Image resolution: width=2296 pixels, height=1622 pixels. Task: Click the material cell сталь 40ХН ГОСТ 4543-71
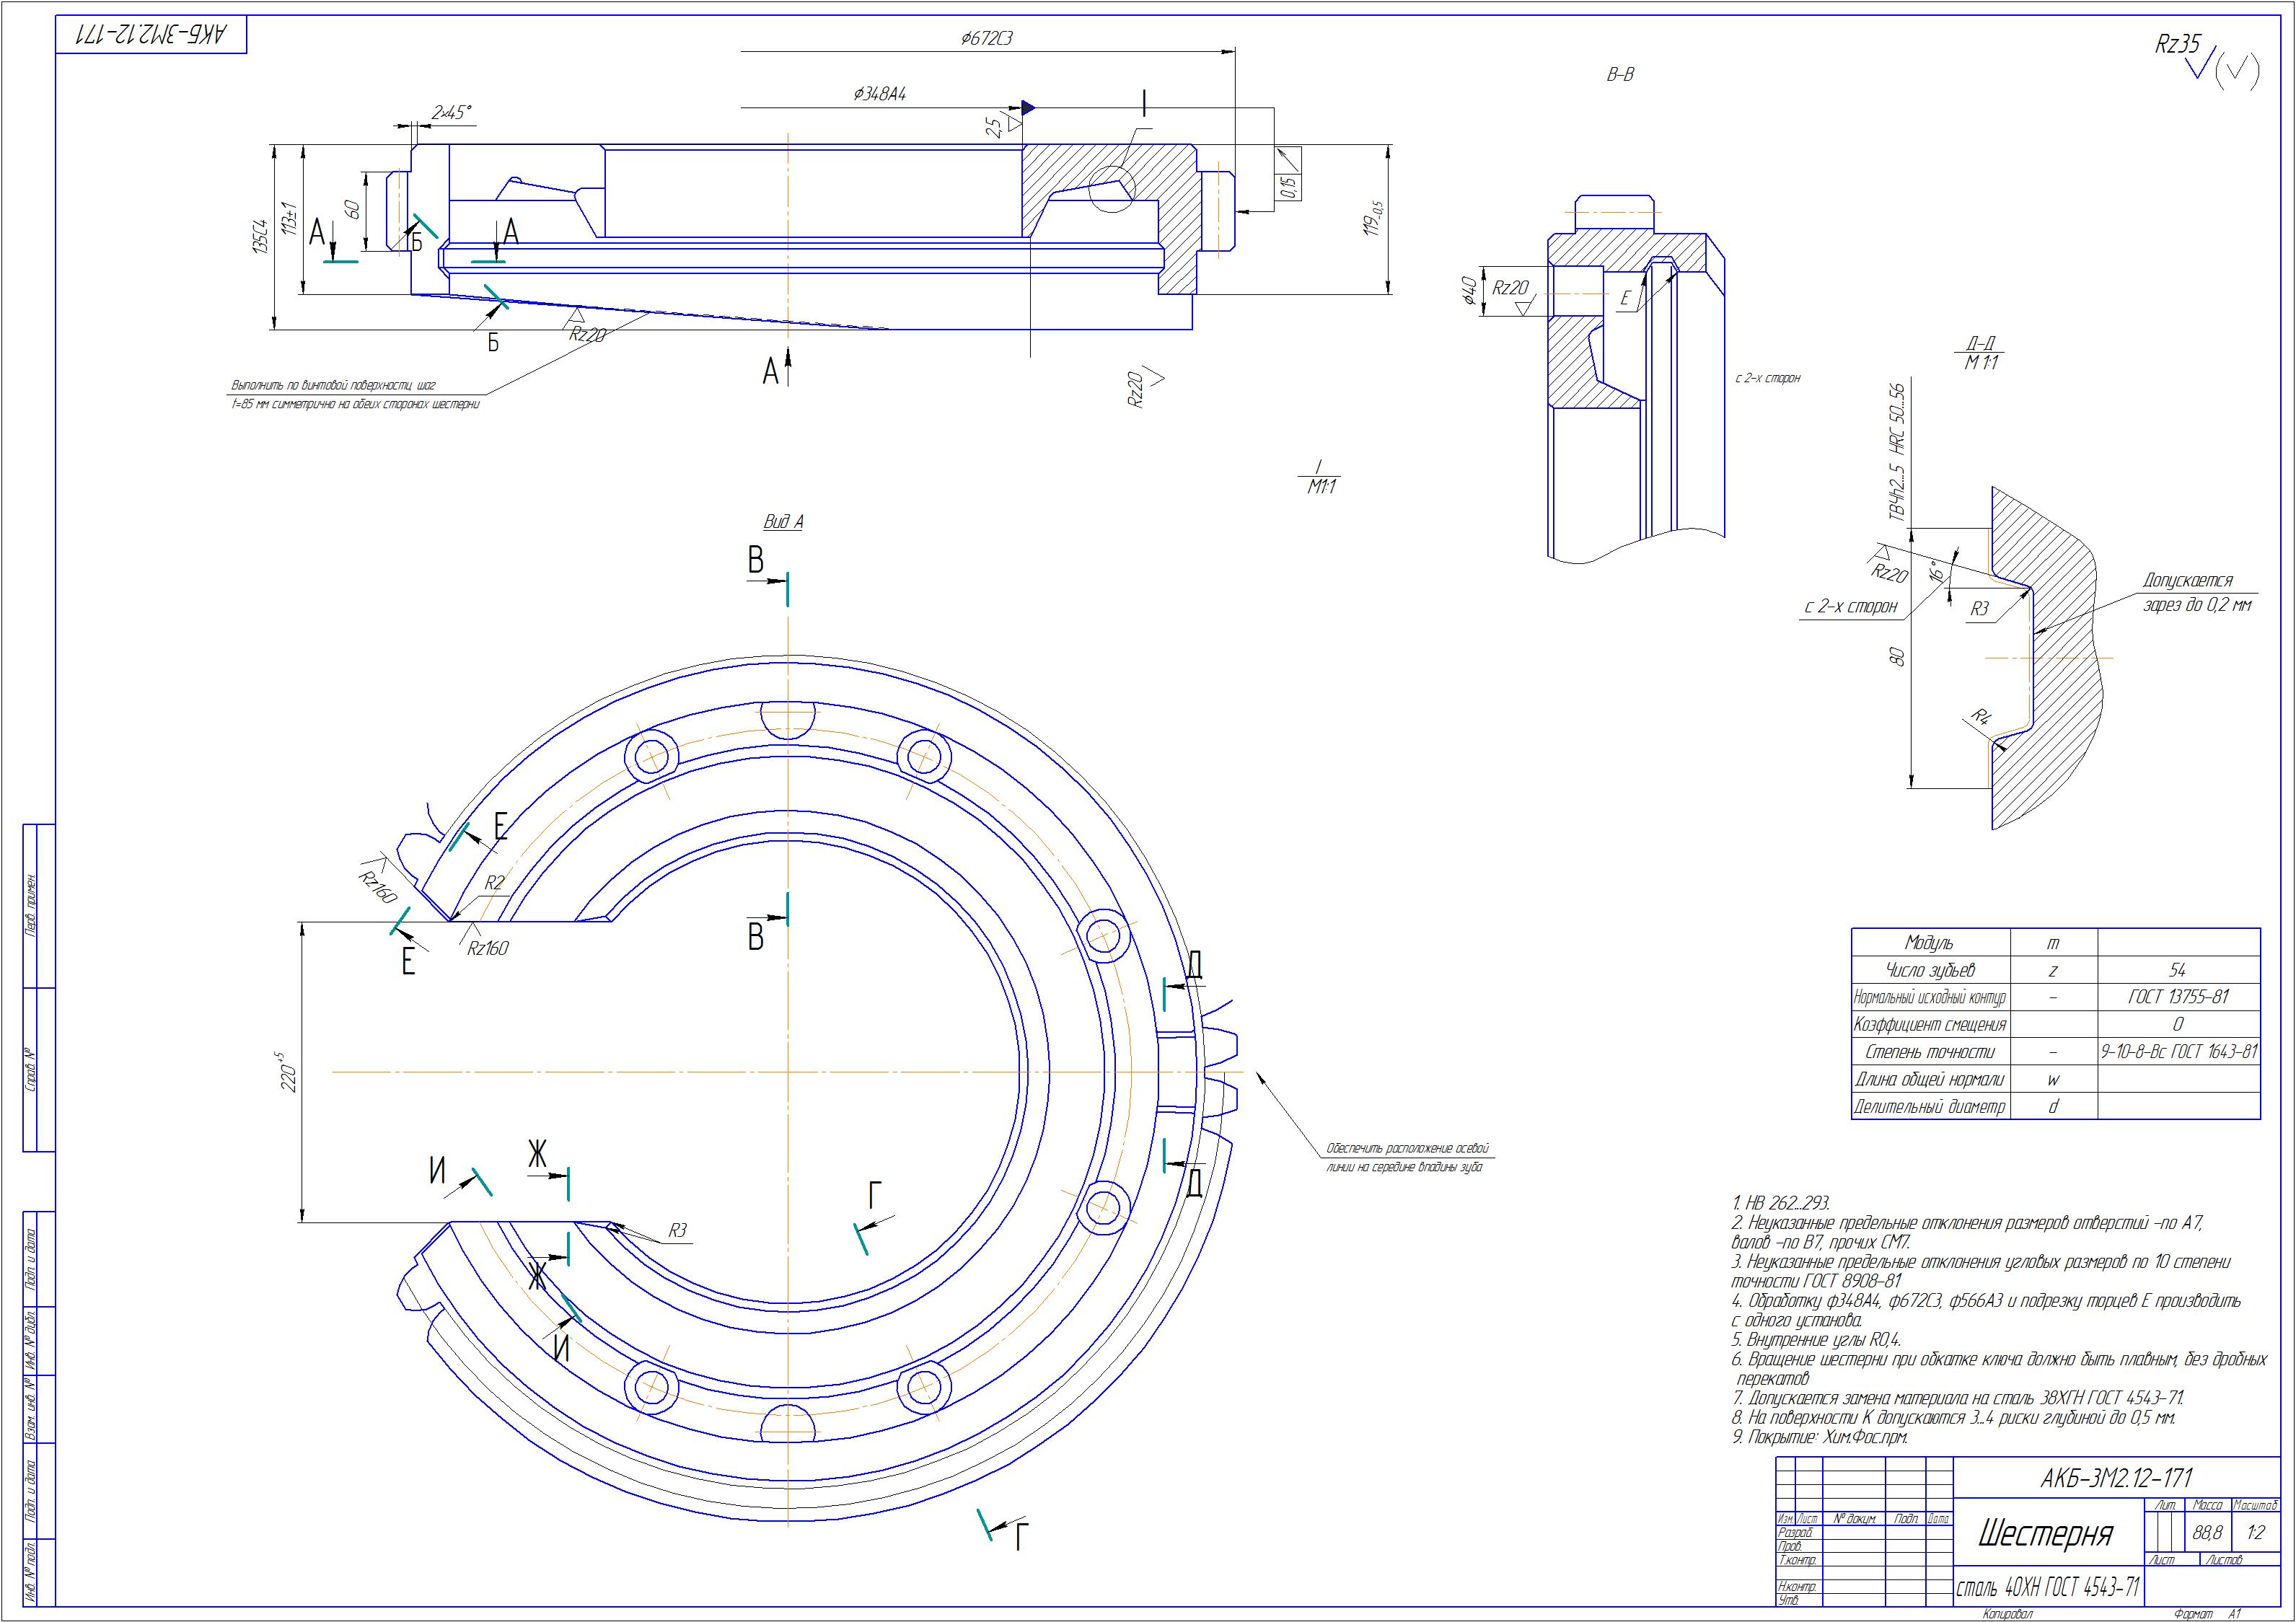click(x=2047, y=1587)
